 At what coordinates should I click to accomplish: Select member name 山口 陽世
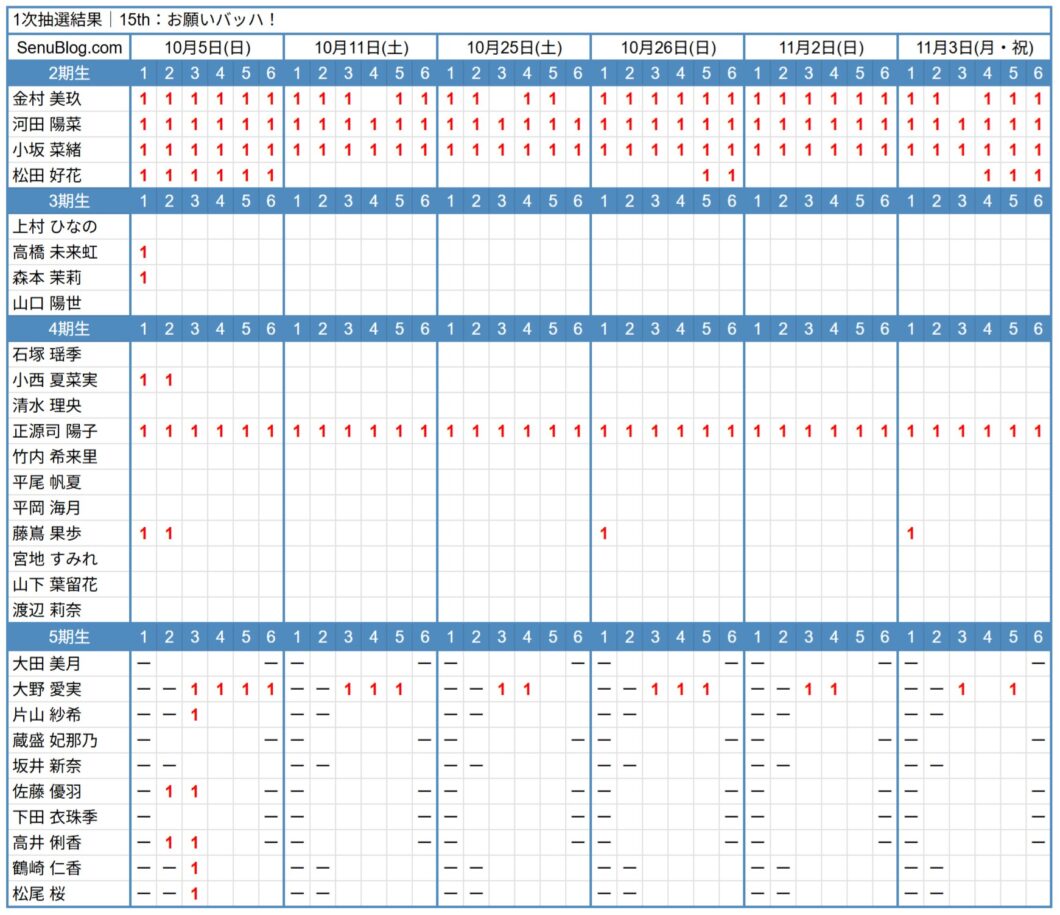click(47, 303)
